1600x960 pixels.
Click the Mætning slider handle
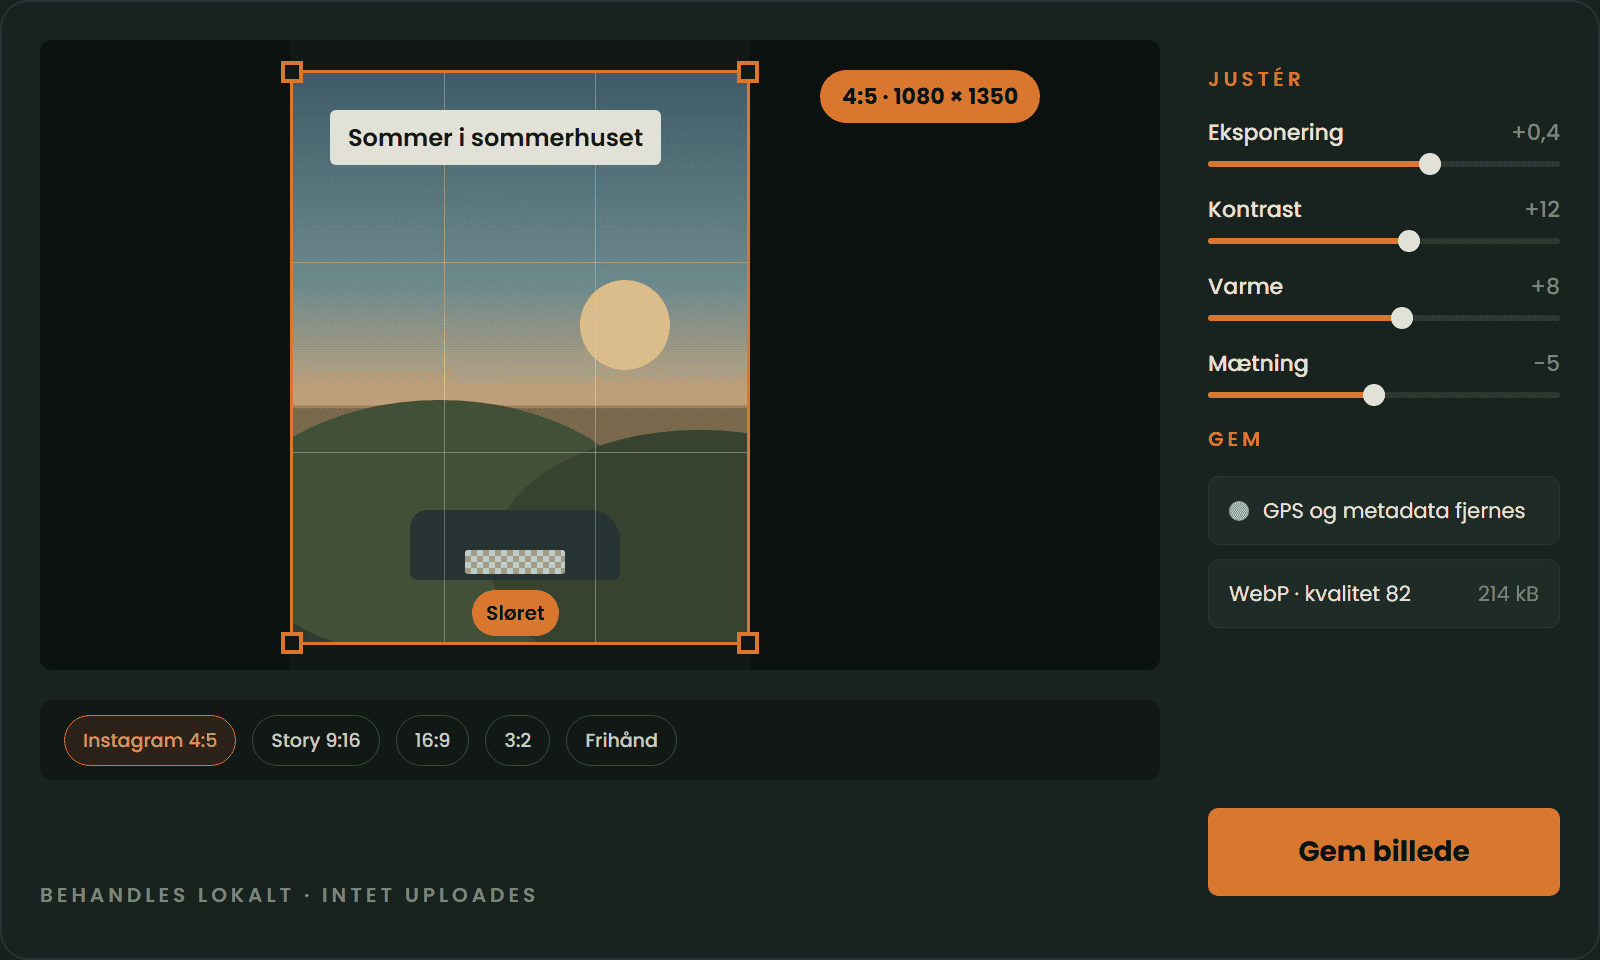pyautogui.click(x=1374, y=395)
